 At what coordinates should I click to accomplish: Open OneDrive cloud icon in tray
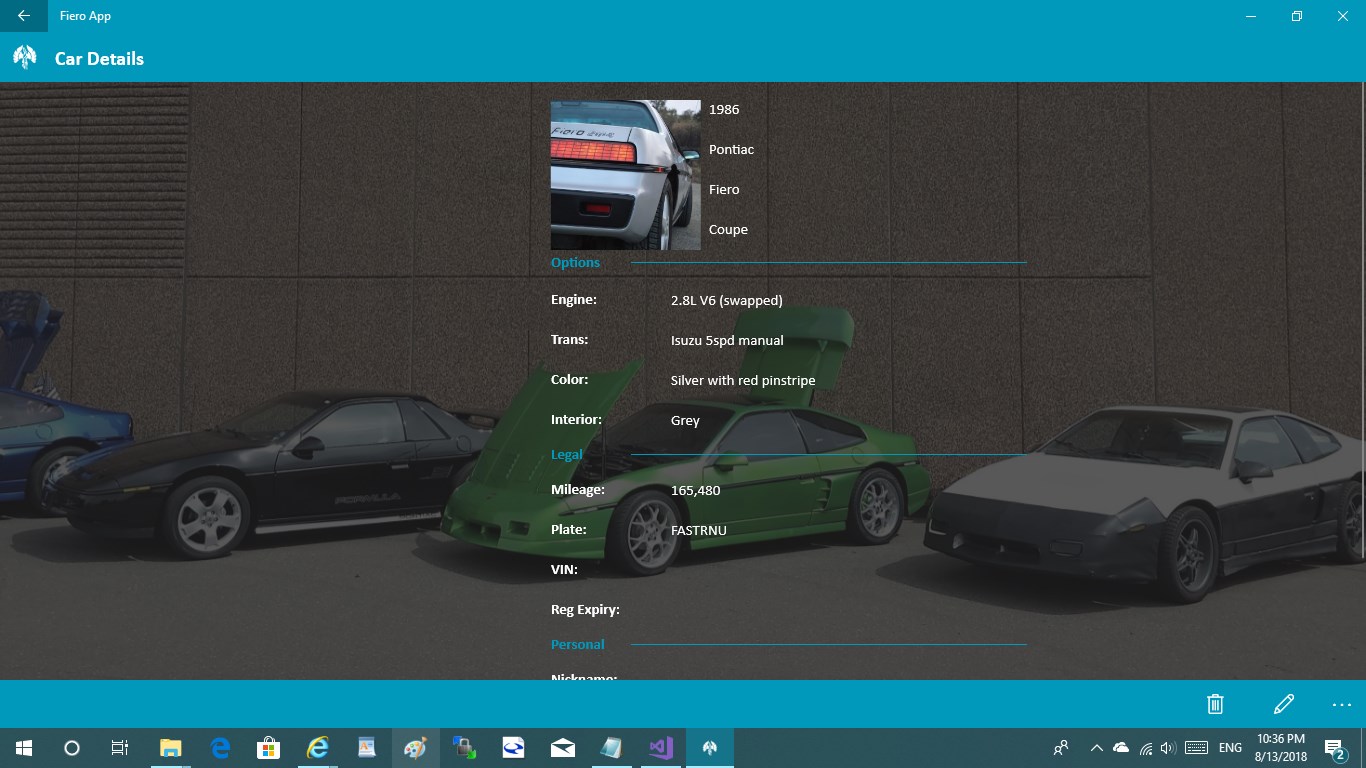tap(1121, 748)
